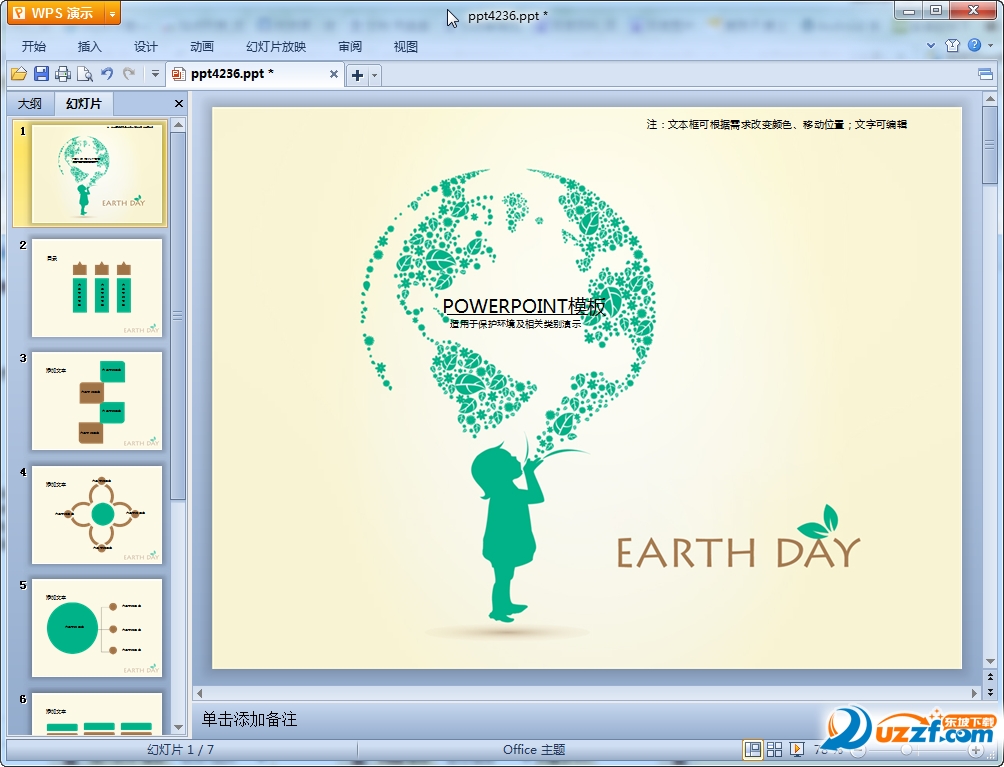
Task: Click the Redo arrow icon
Action: 129,74
